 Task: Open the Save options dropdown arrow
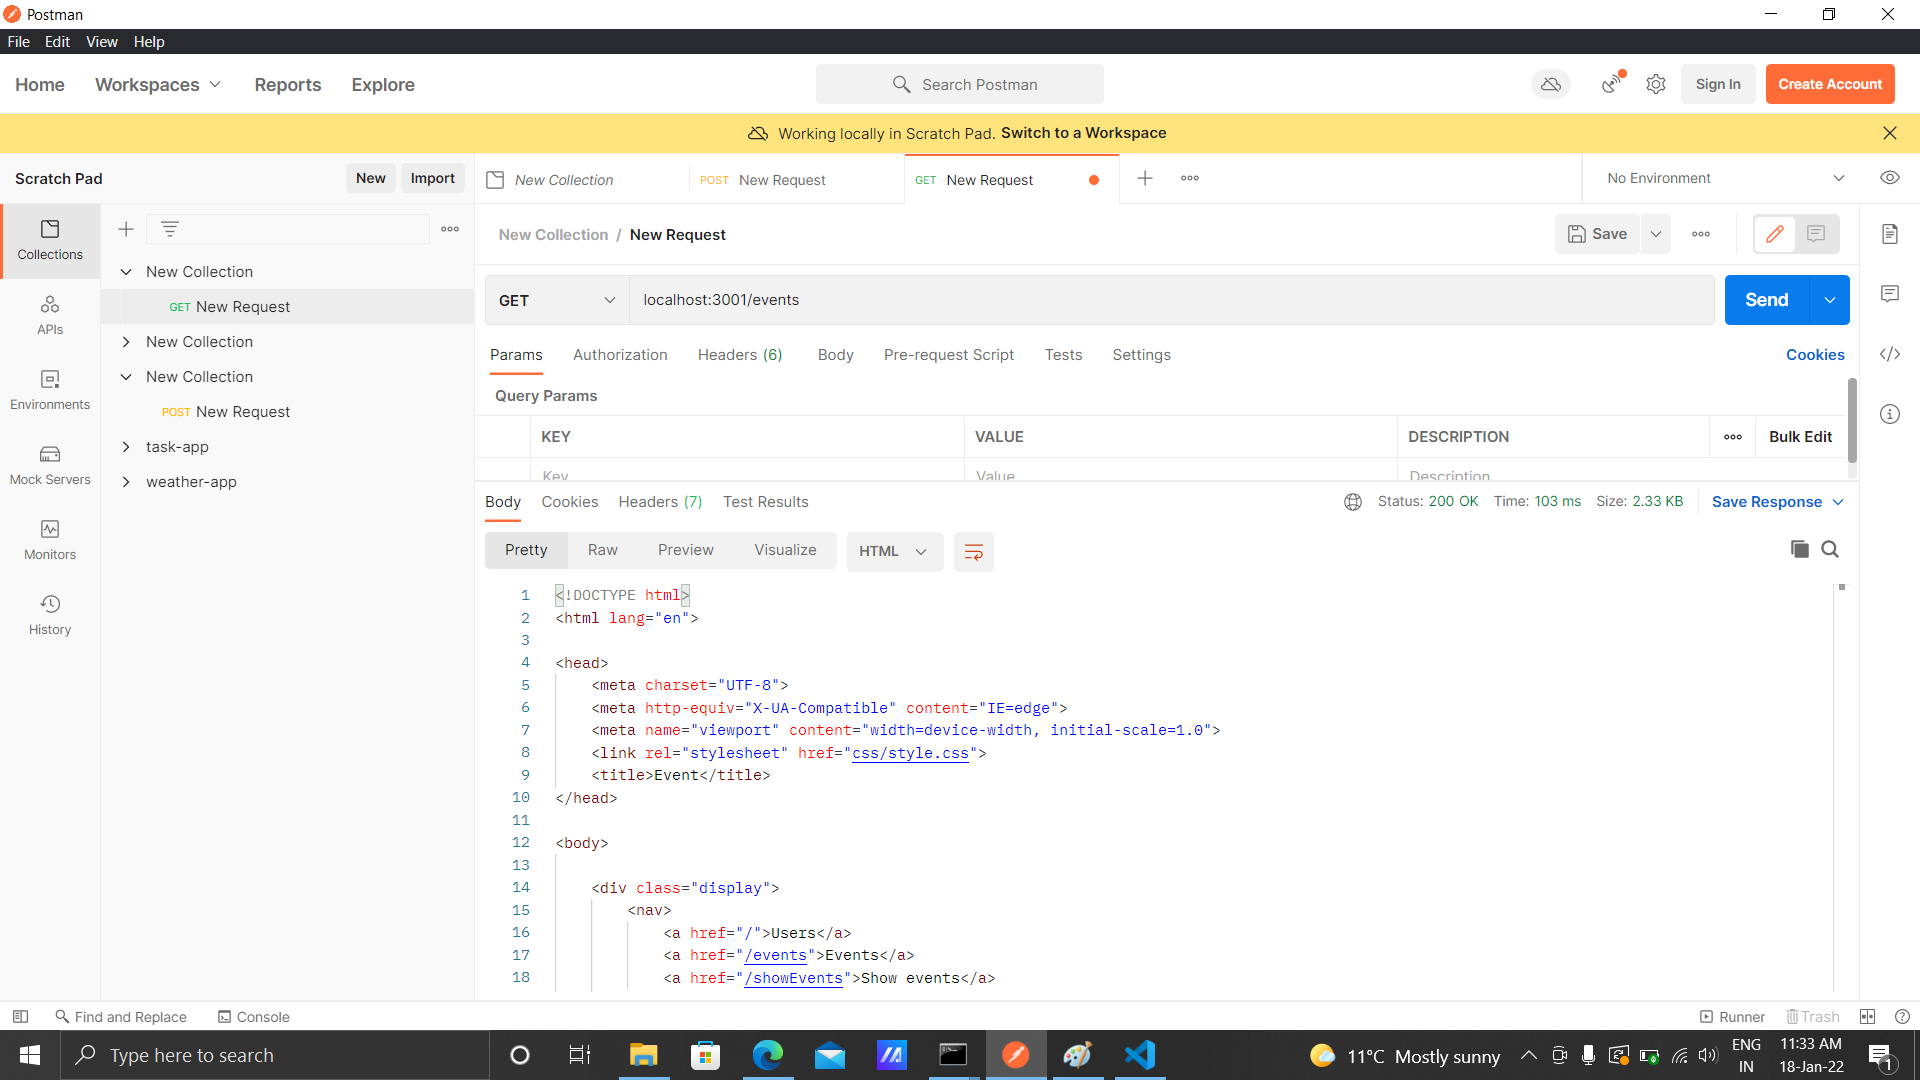(x=1656, y=234)
